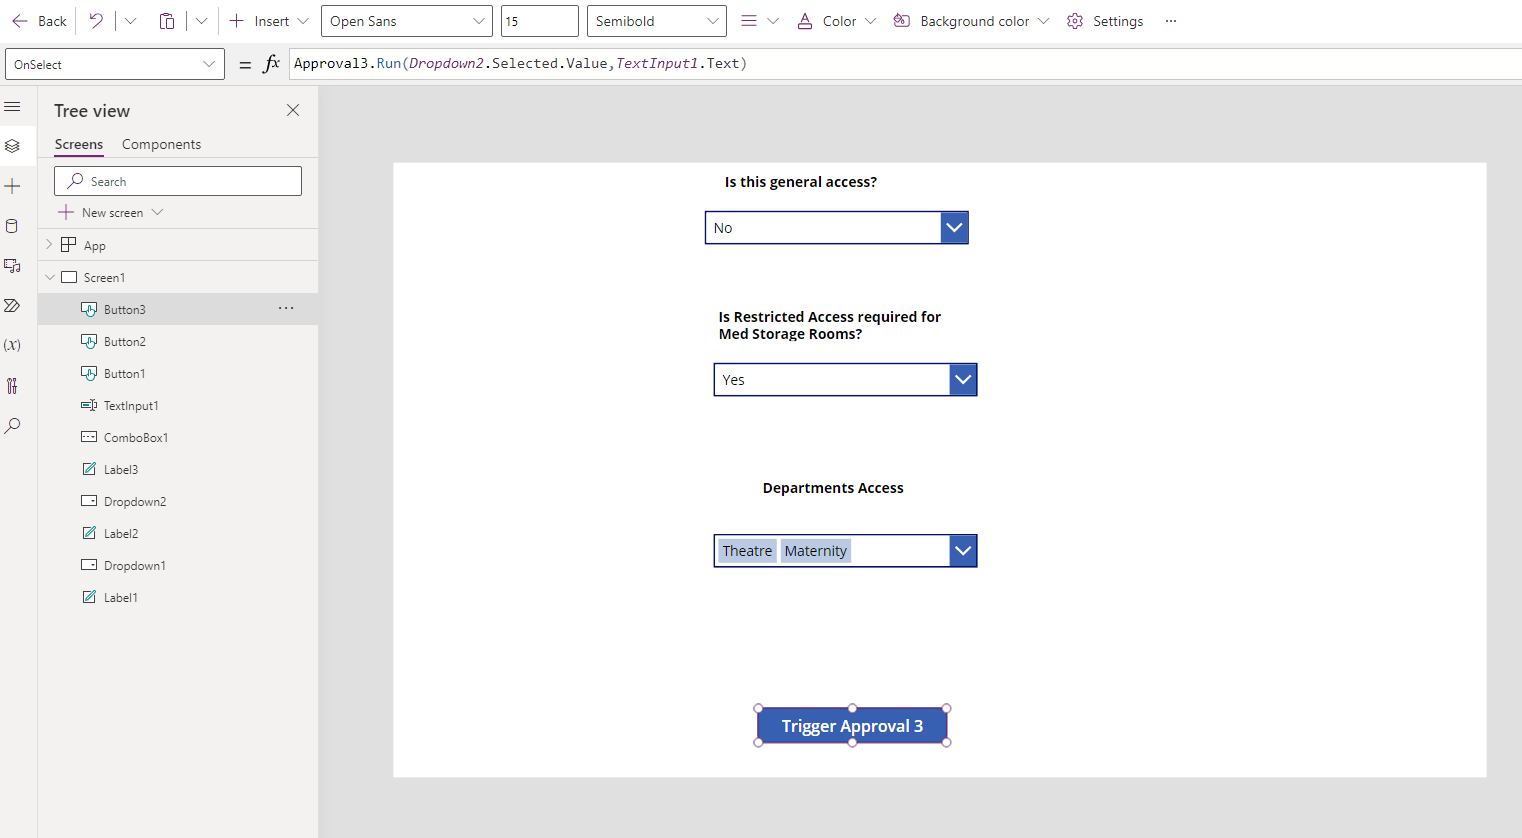
Task: Select App in the tree
Action: point(95,246)
